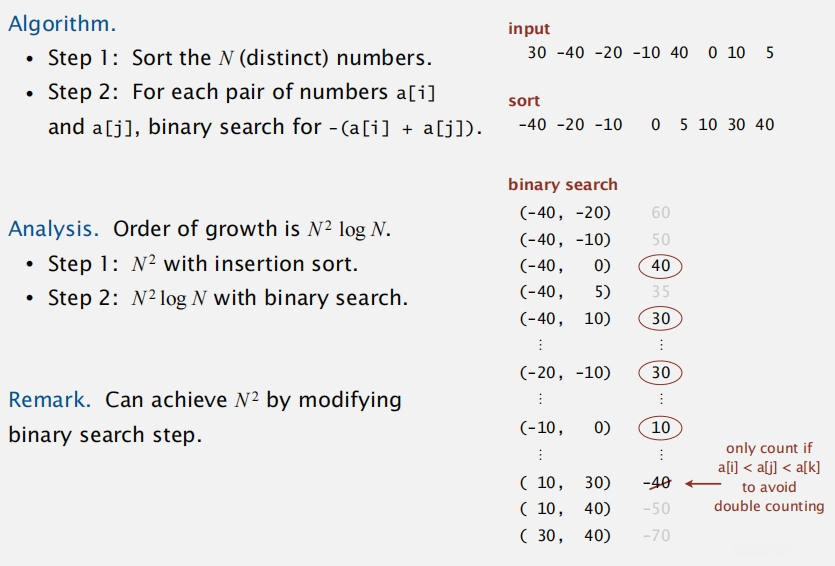Click the red "binary search" label

click(563, 184)
